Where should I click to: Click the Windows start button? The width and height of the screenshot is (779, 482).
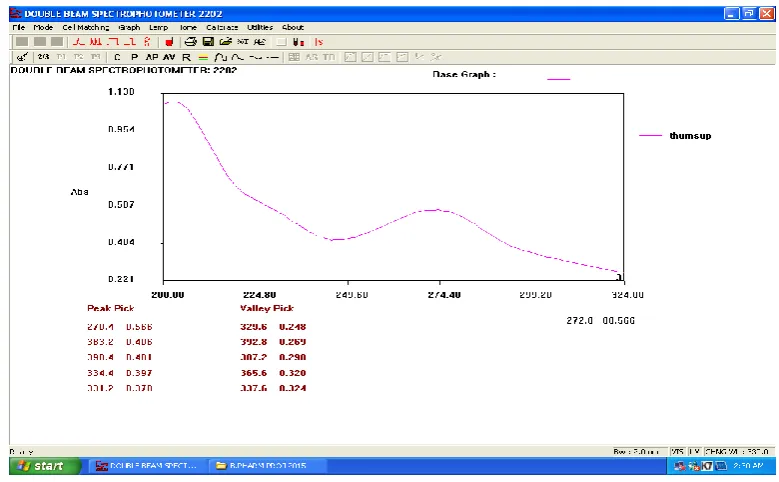point(45,466)
